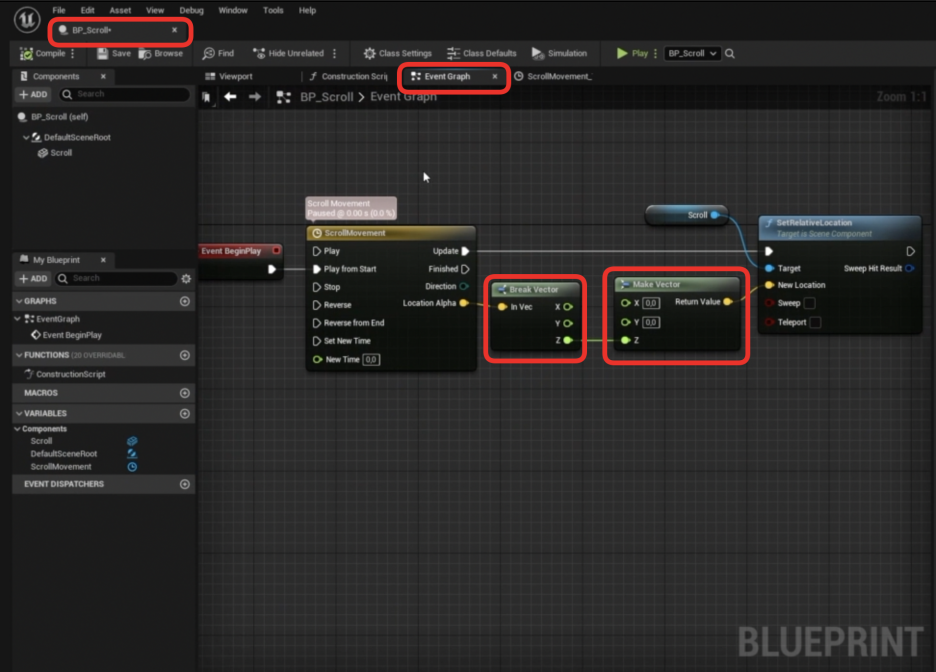Image resolution: width=936 pixels, height=672 pixels.
Task: Click the magnifier icon beside debug dropdown
Action: point(730,54)
